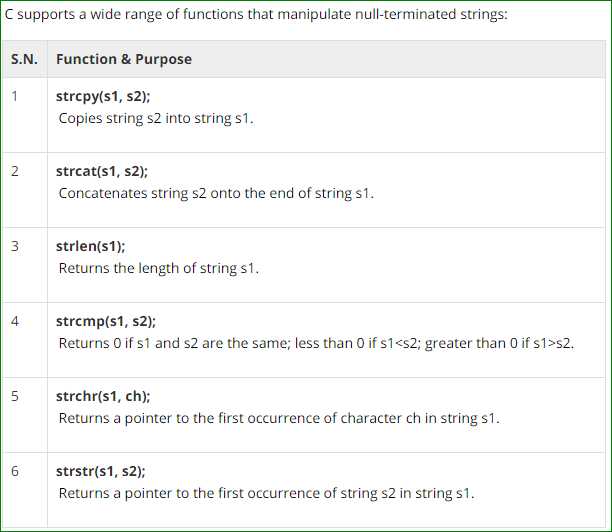
Task: Click serial number 1 in the table
Action: [15, 96]
